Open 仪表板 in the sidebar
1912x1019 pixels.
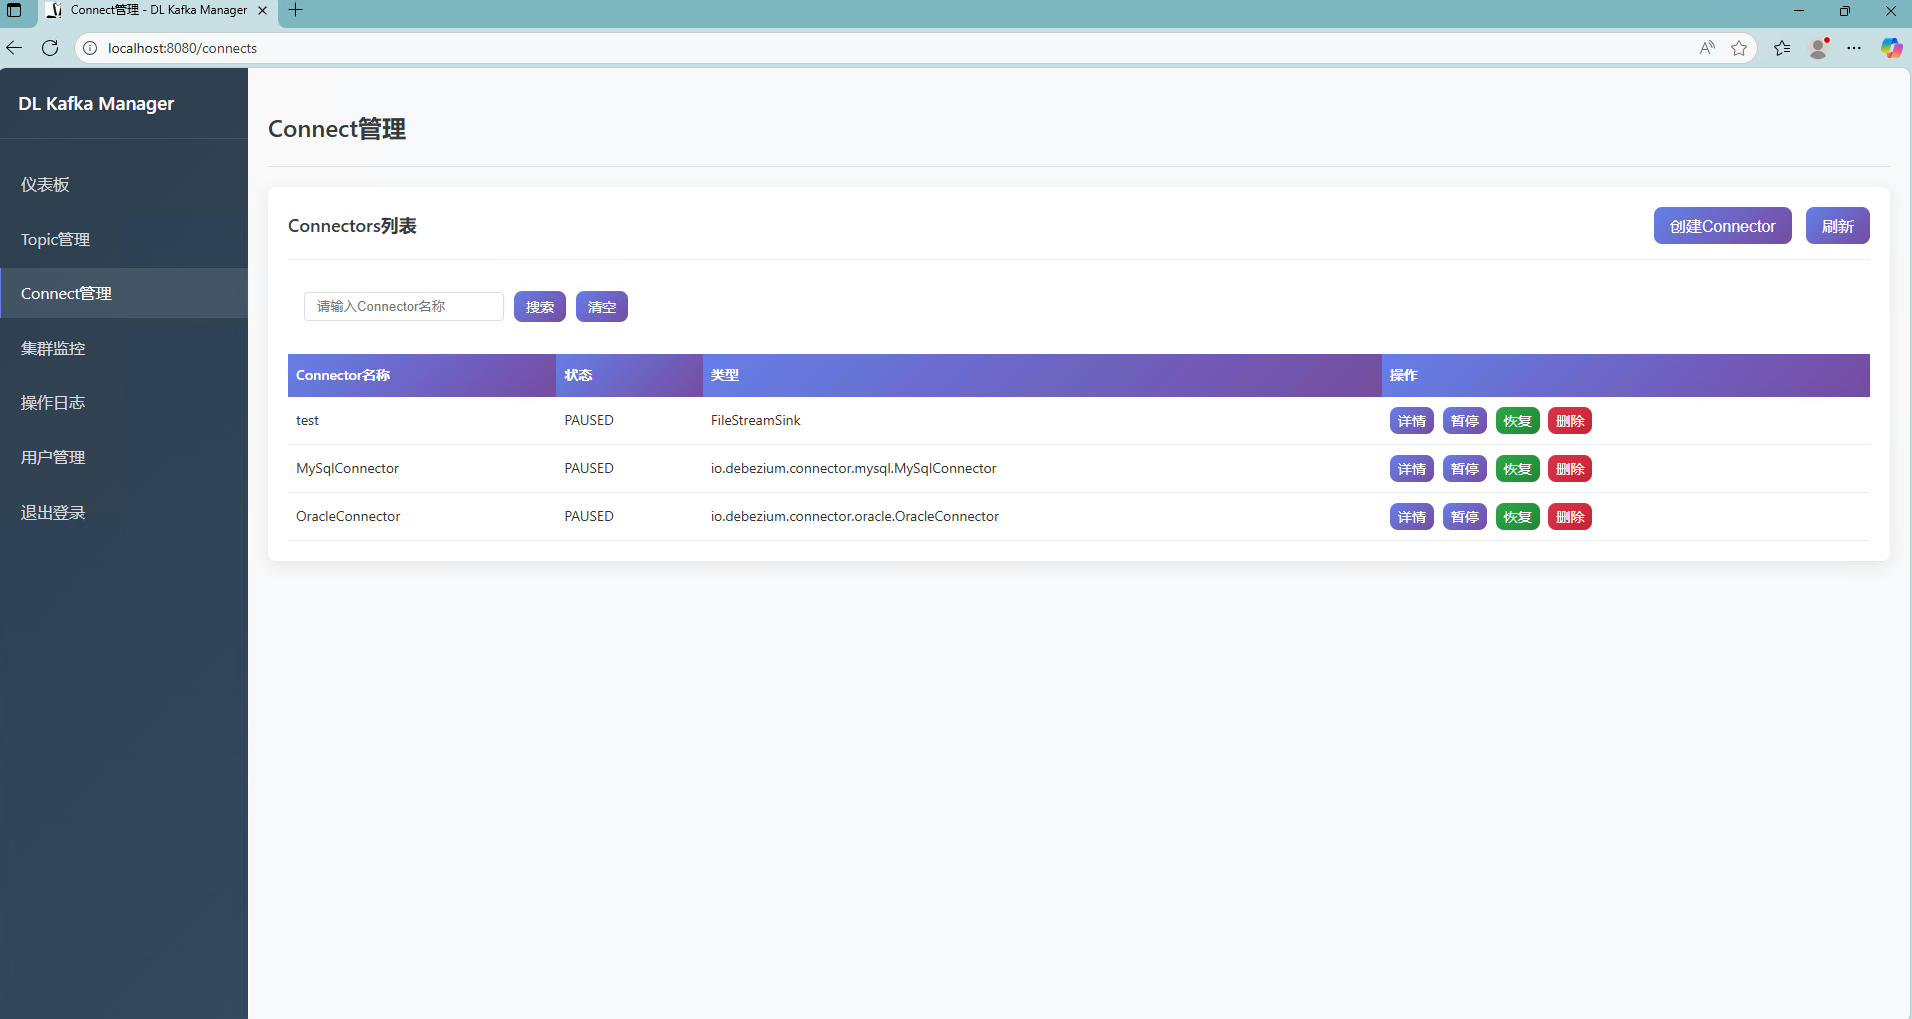click(124, 185)
